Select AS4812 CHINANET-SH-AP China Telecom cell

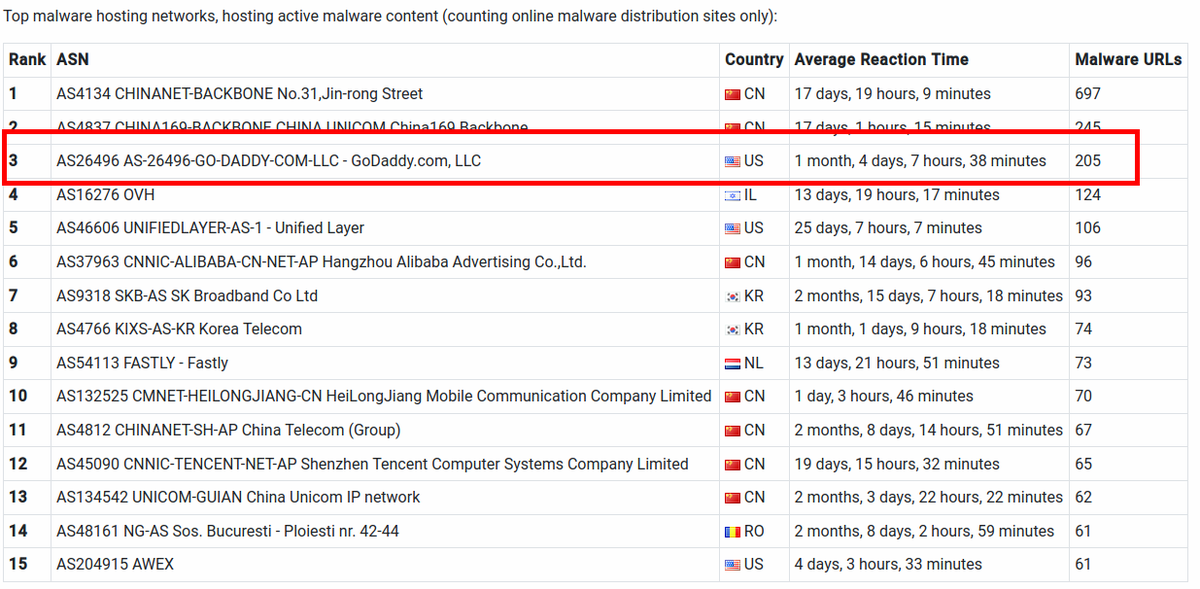point(385,430)
